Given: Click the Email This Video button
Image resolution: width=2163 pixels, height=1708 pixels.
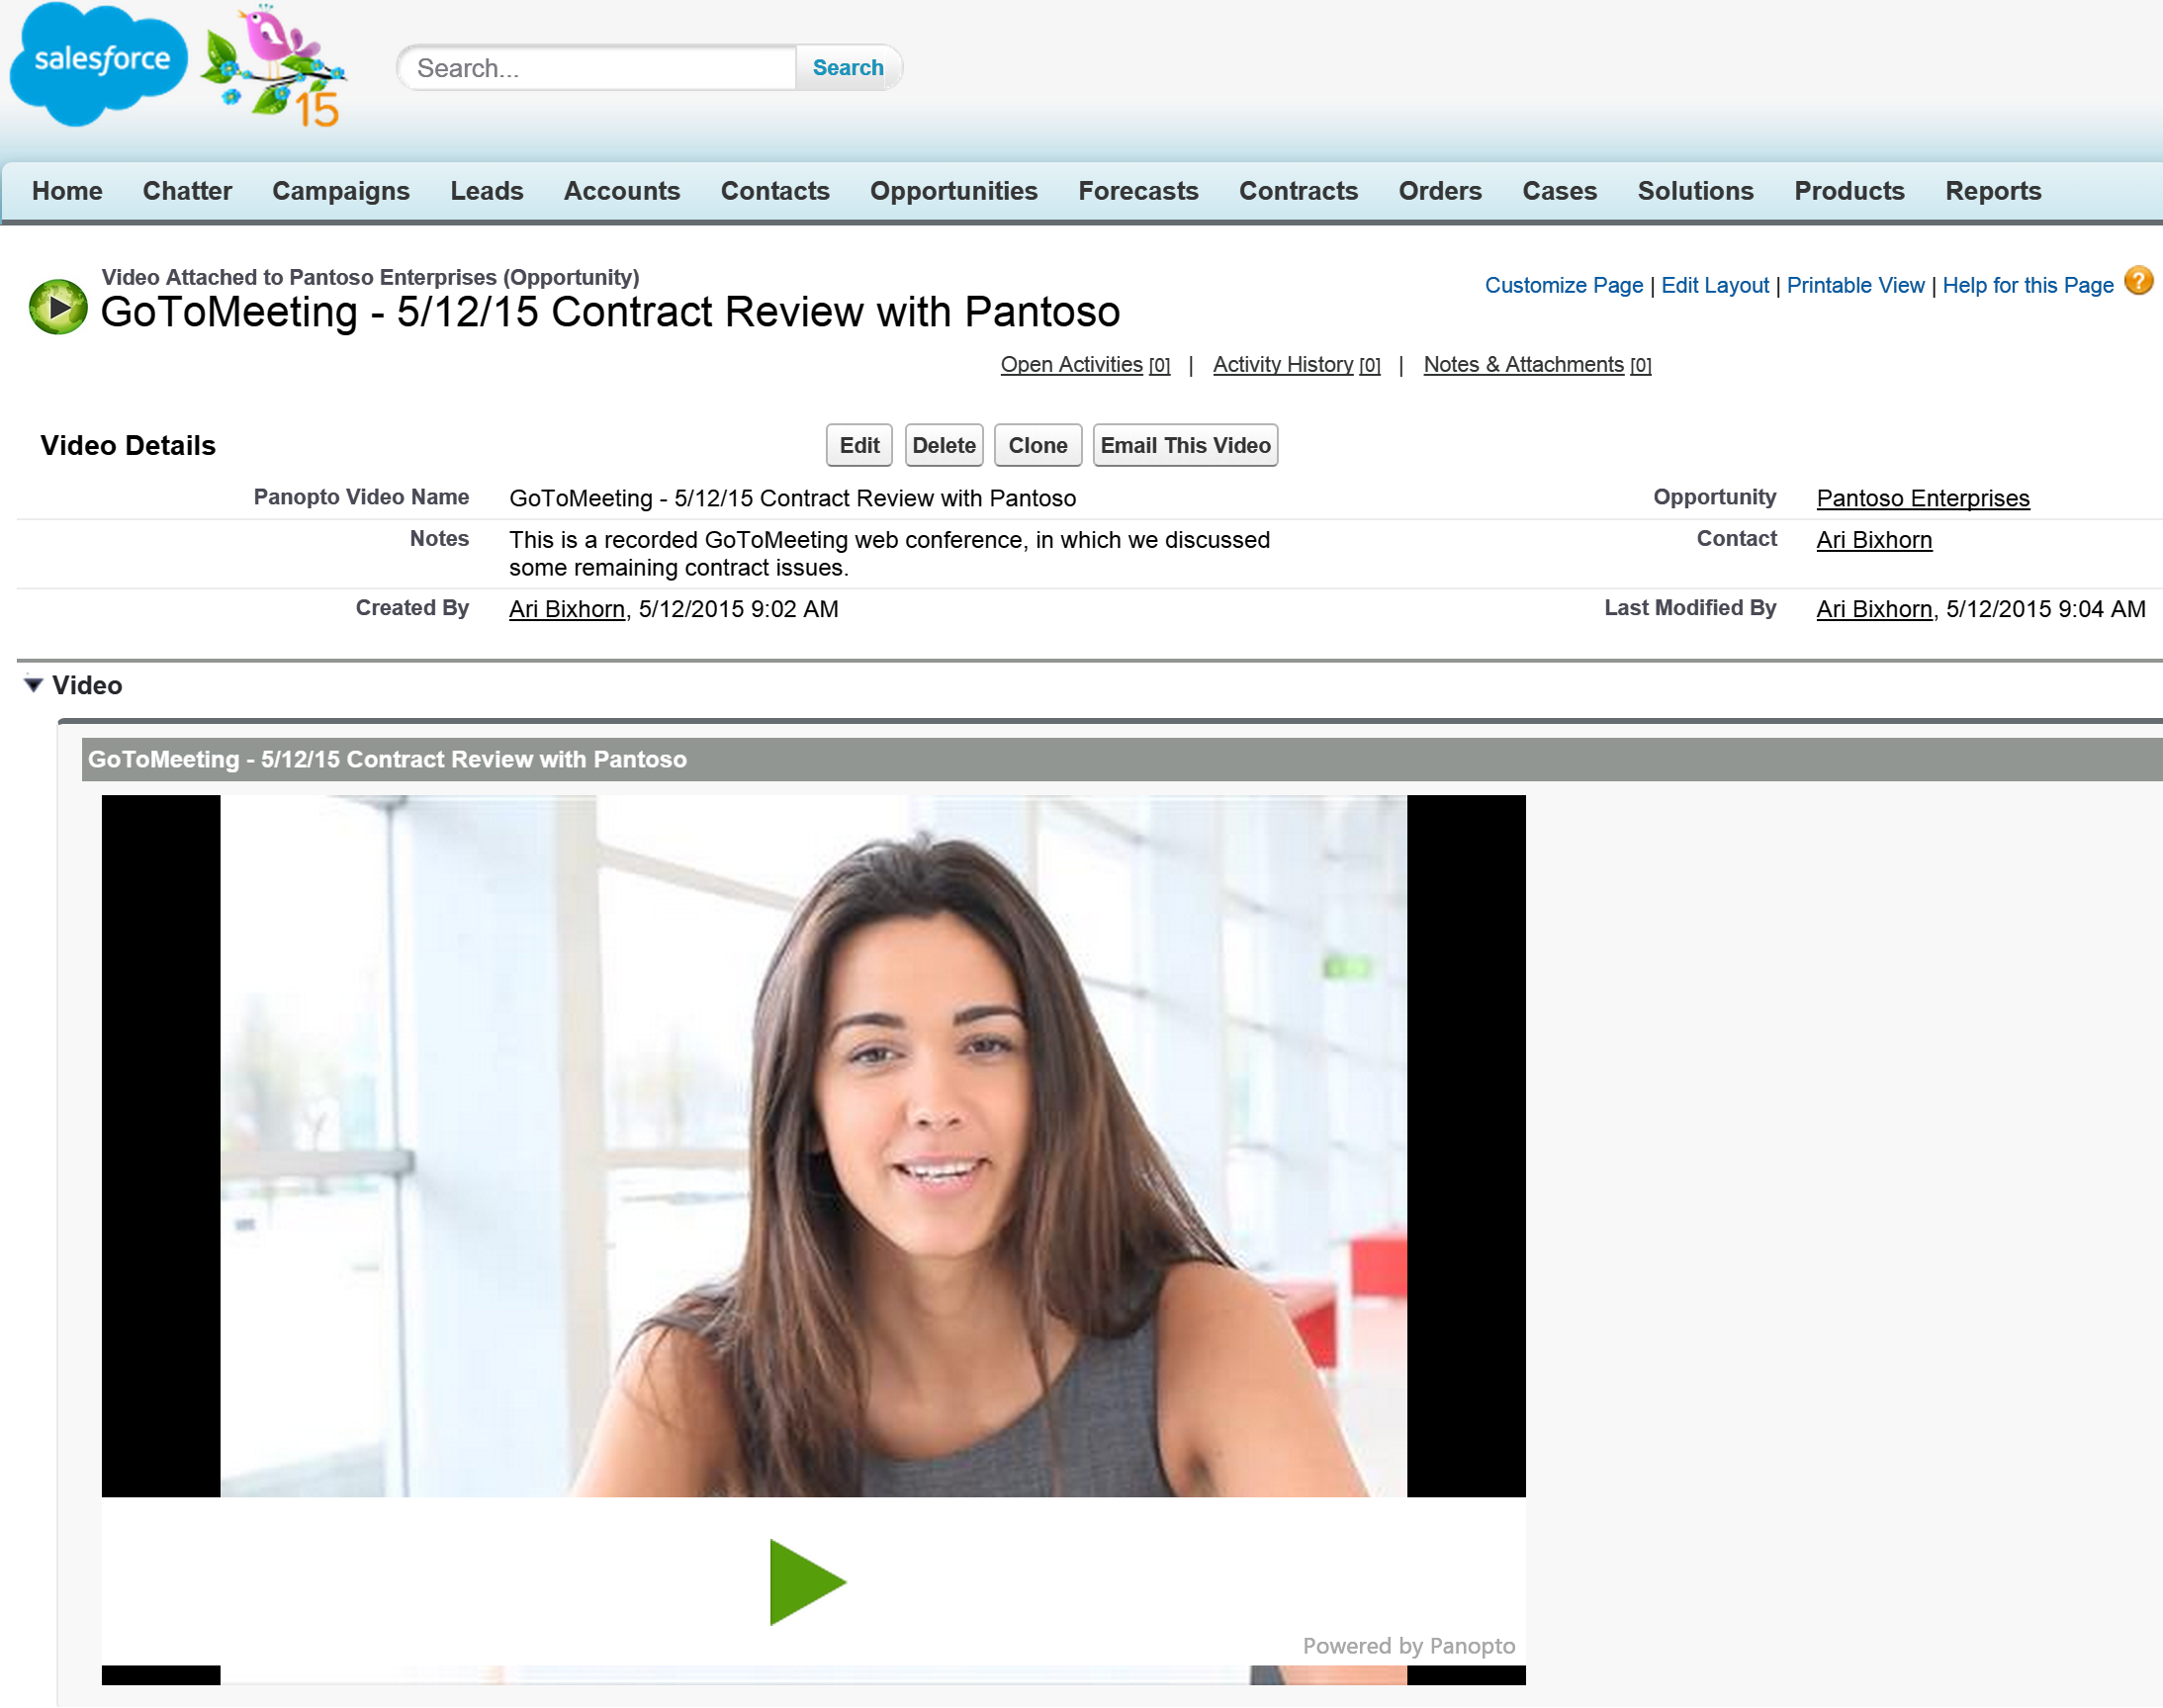Looking at the screenshot, I should tap(1185, 445).
